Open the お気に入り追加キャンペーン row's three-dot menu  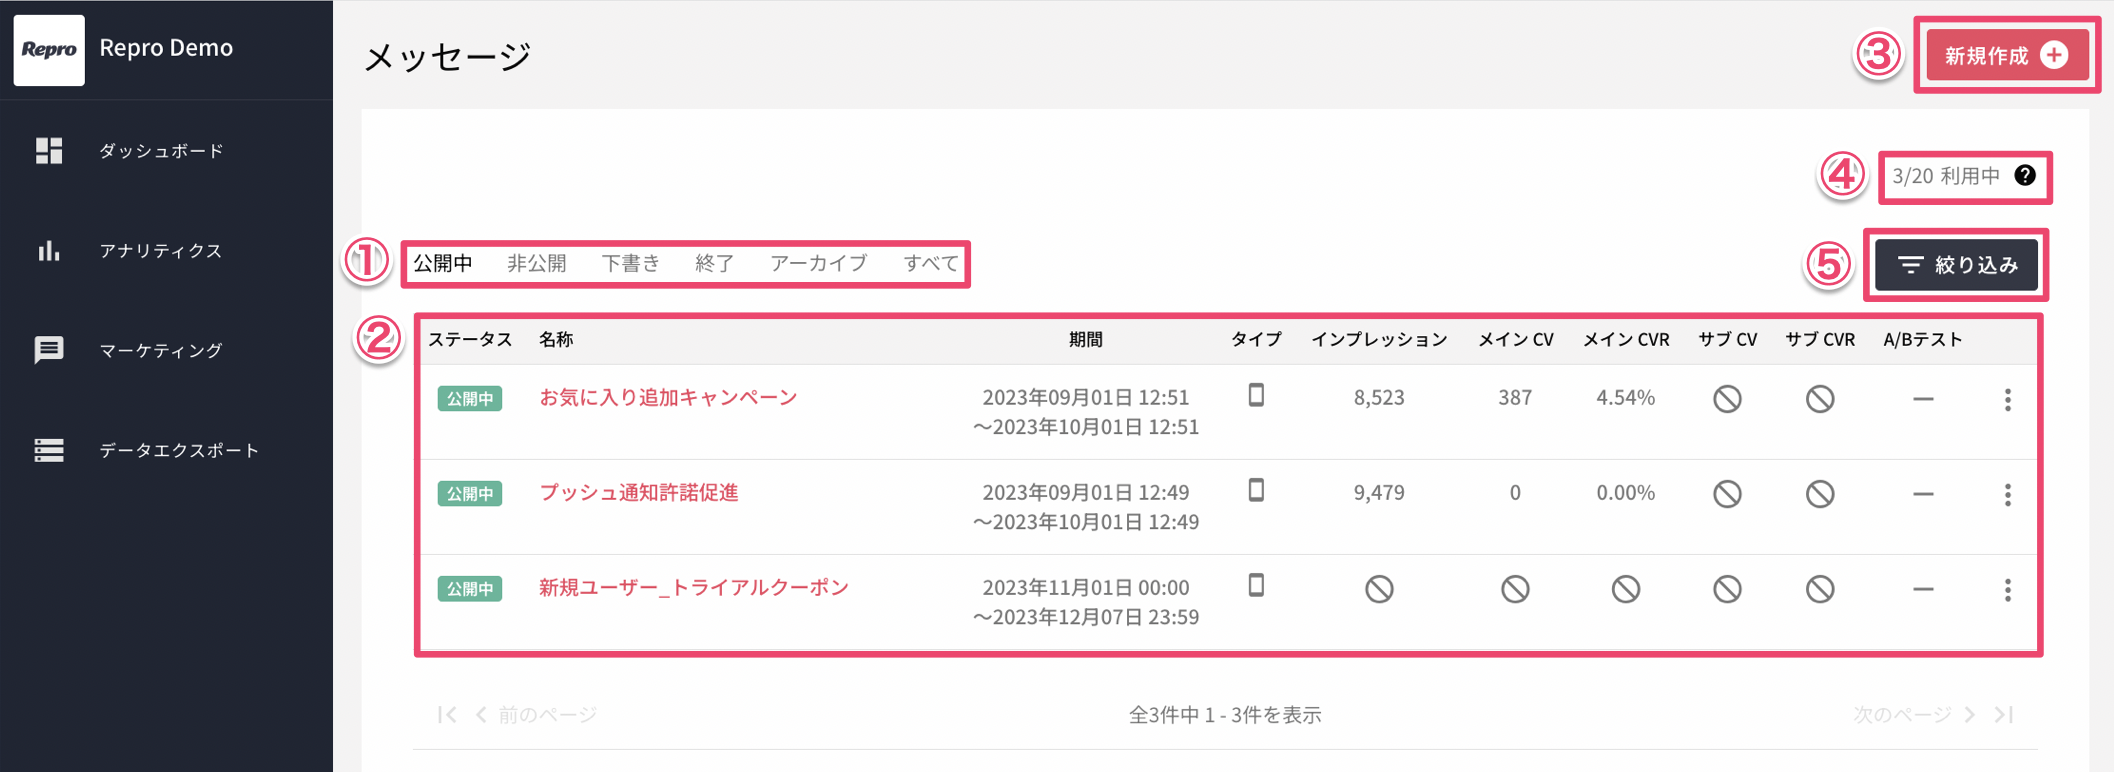[x=2007, y=400]
